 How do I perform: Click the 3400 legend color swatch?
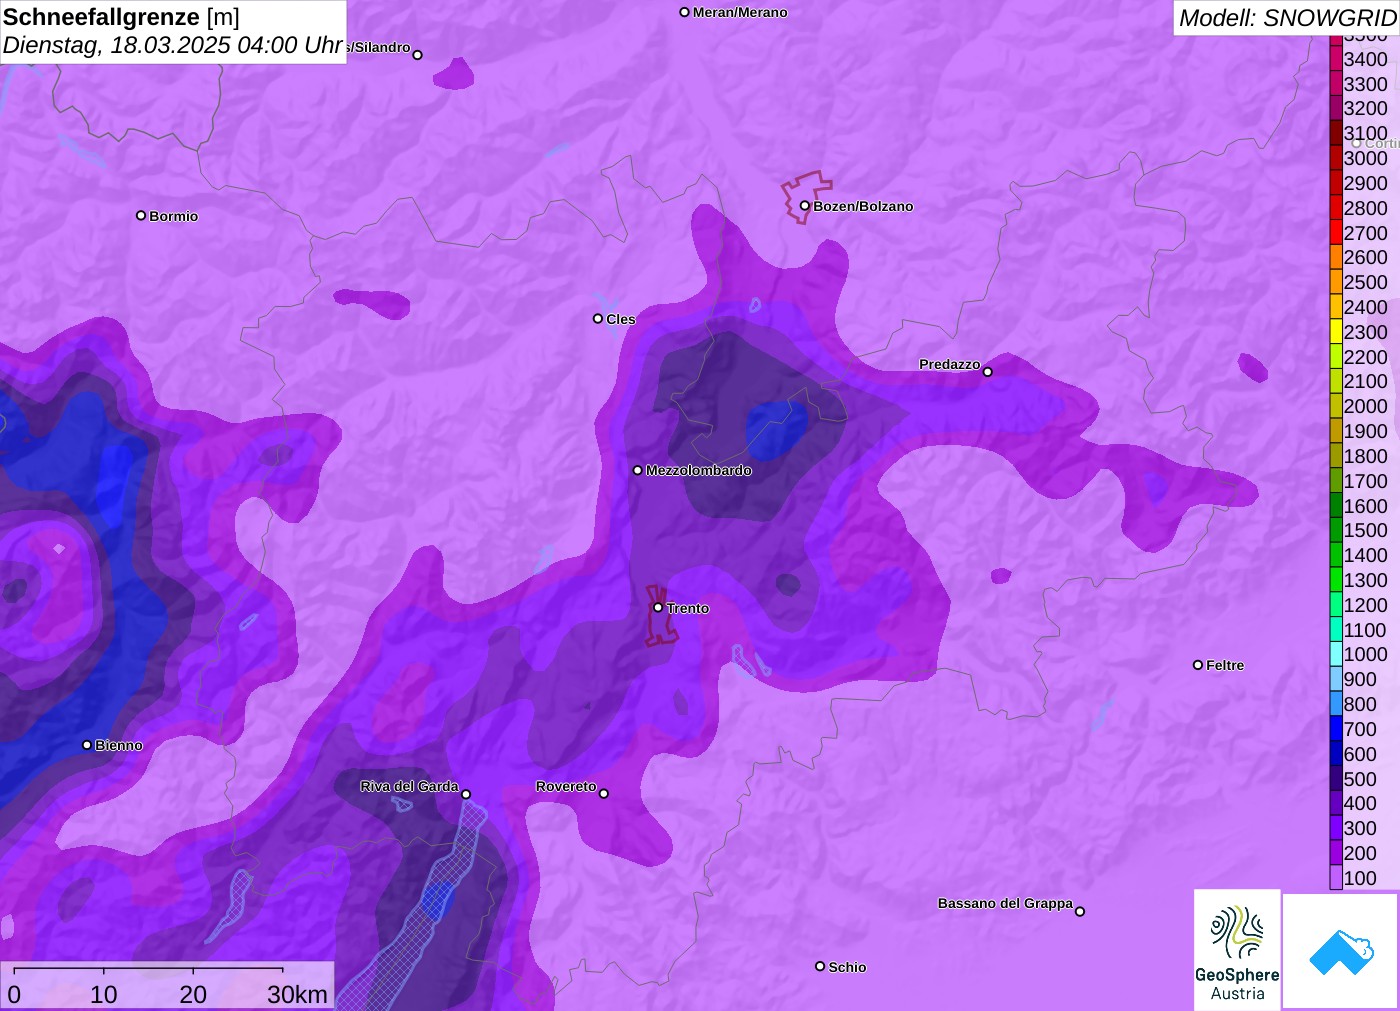tap(1336, 59)
